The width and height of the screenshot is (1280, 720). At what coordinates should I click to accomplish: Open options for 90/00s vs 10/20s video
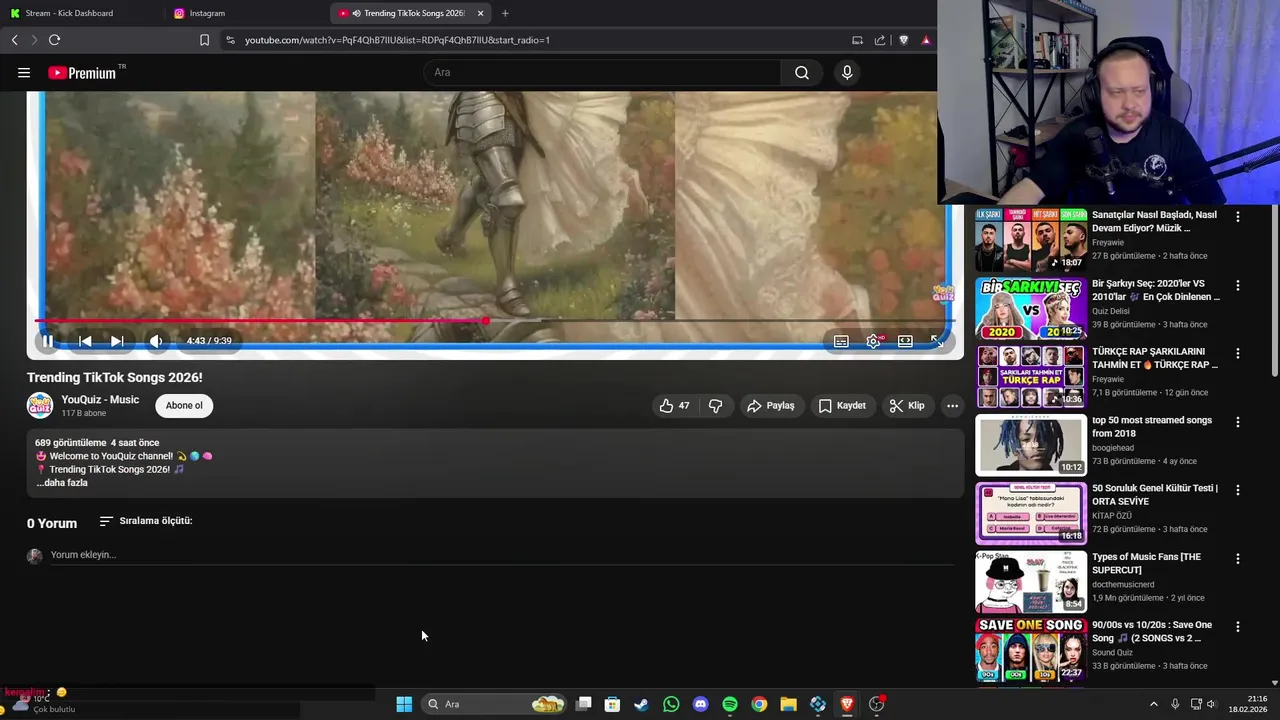[x=1237, y=627]
